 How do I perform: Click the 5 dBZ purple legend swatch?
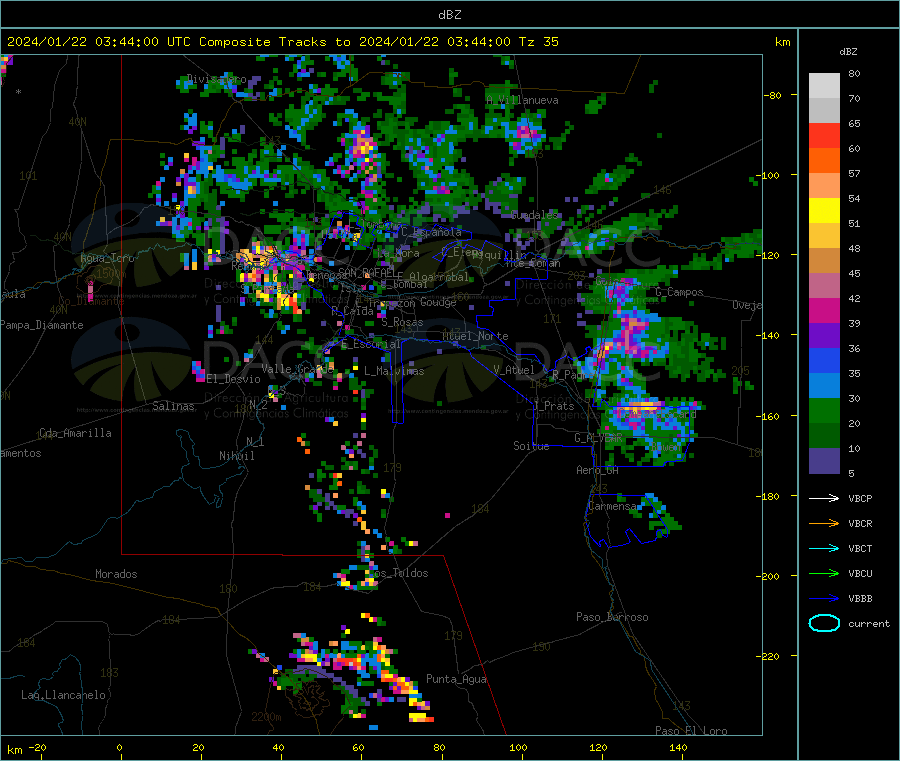824,461
